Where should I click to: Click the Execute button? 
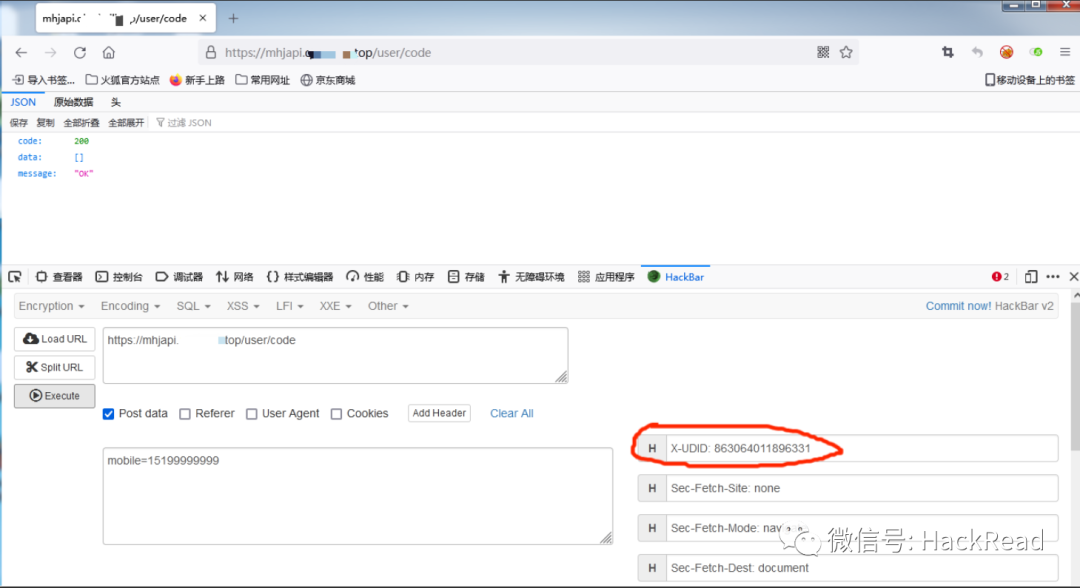[54, 396]
